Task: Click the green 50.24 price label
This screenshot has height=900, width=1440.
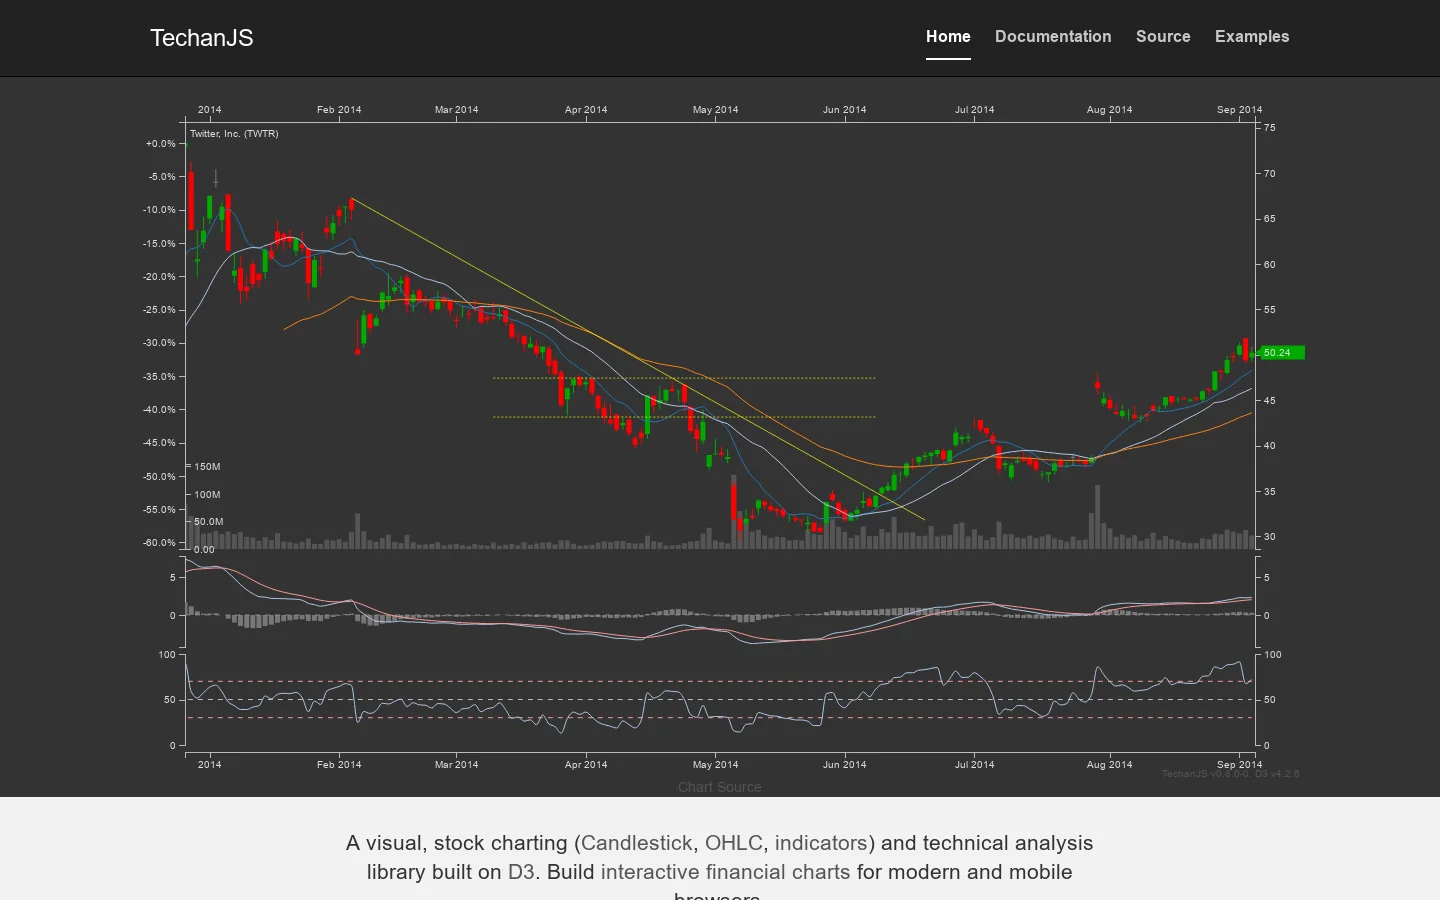Action: [x=1282, y=353]
